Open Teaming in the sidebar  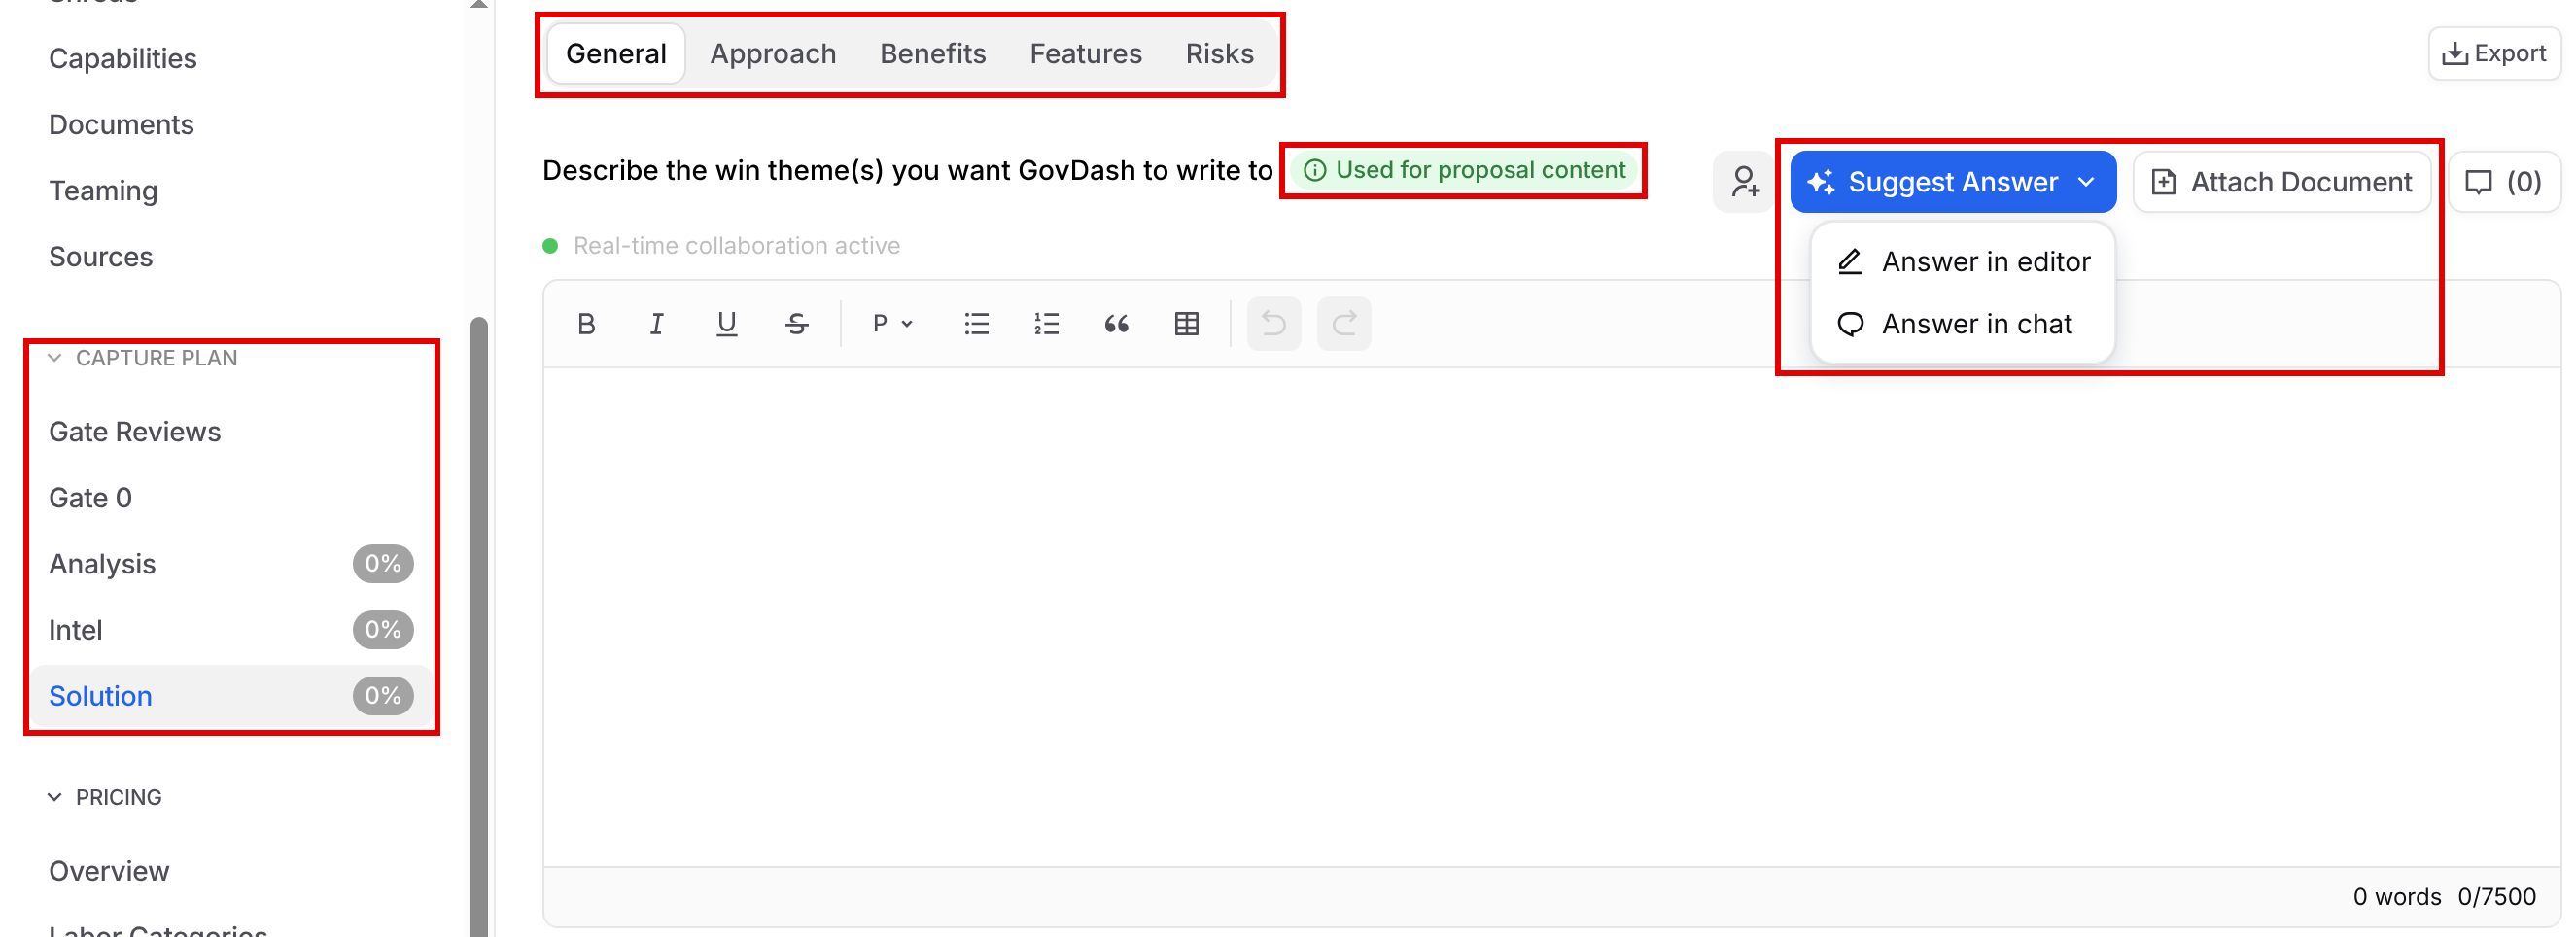[103, 191]
